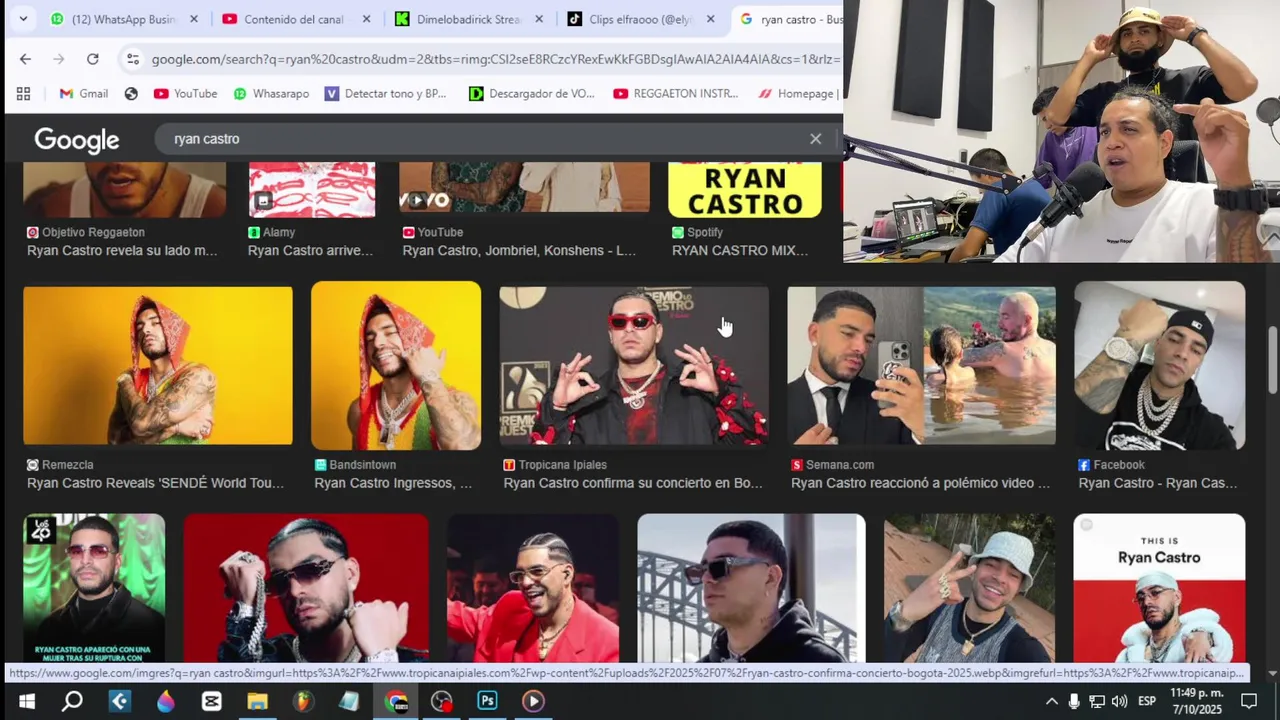This screenshot has width=1280, height=720.
Task: Open Descargador de VO bookmark
Action: coord(531,93)
